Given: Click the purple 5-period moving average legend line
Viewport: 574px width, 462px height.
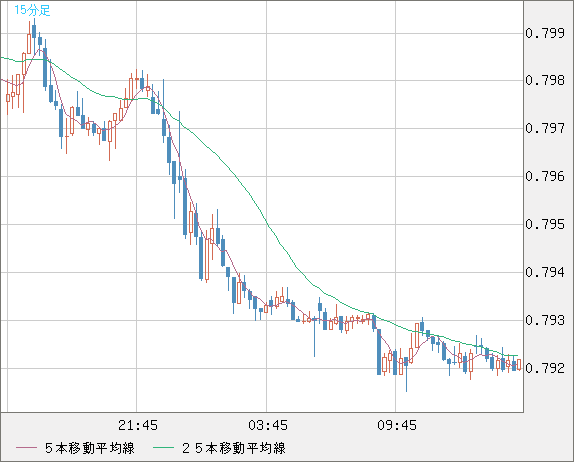Looking at the screenshot, I should coord(26,448).
